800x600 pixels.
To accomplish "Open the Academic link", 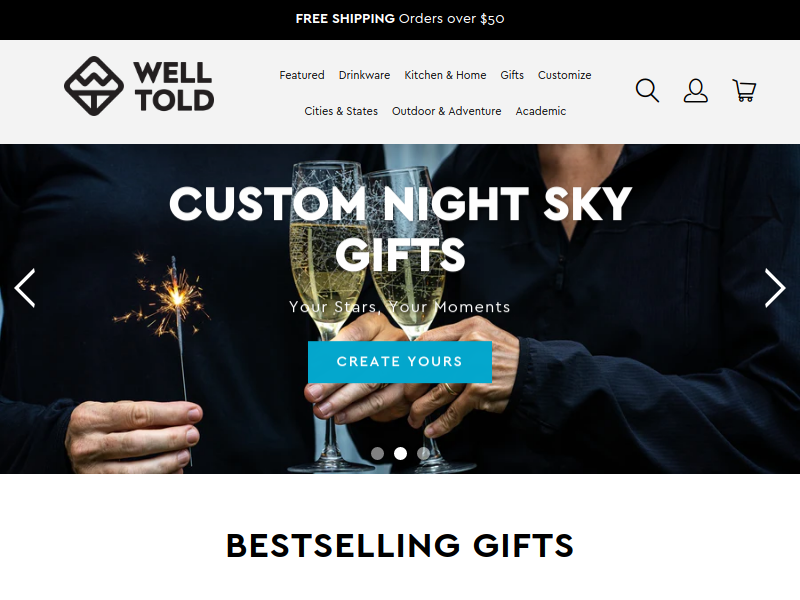I will coord(540,111).
